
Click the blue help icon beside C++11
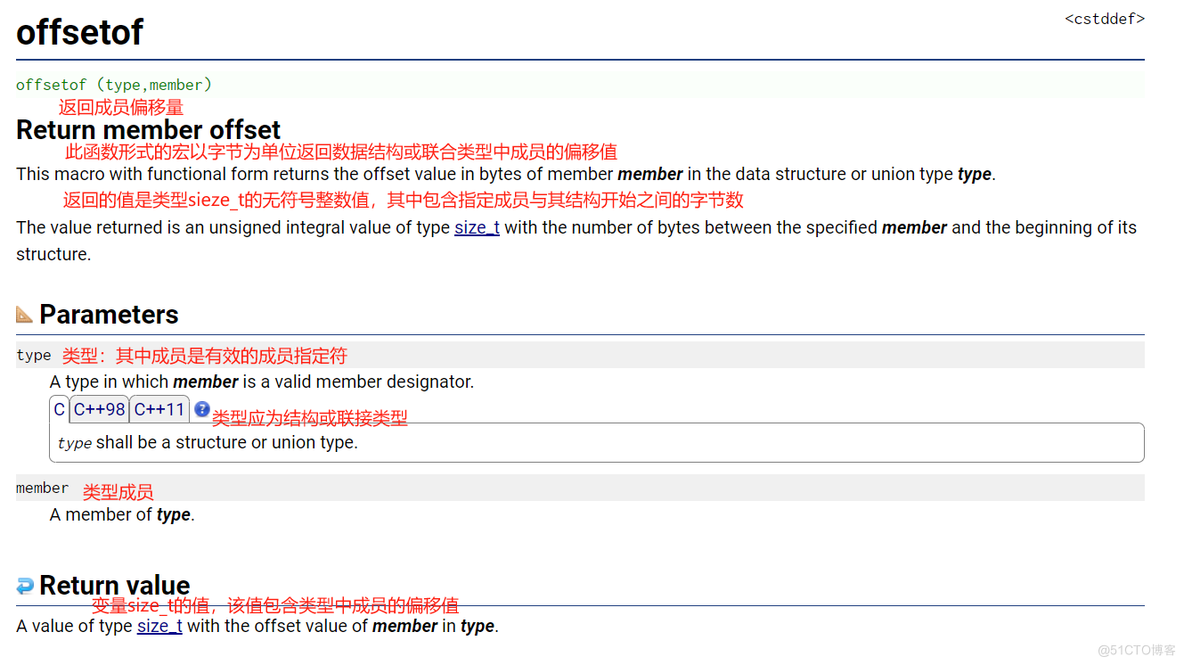coord(202,409)
